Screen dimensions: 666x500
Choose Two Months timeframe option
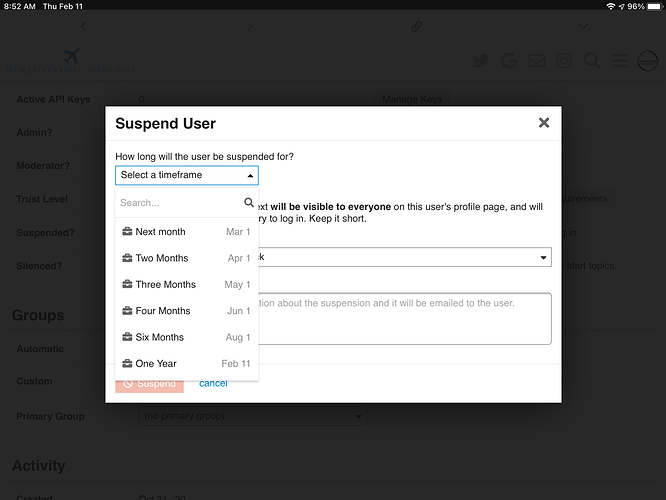click(186, 258)
